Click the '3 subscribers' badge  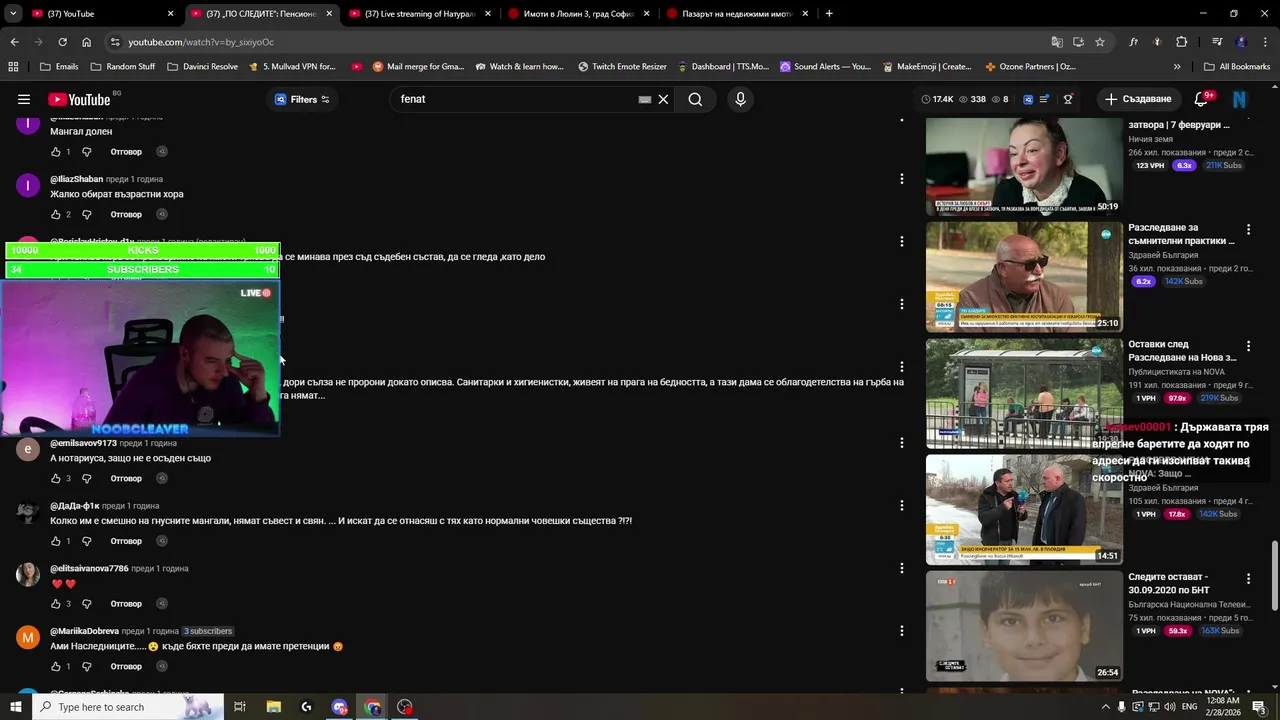(x=207, y=631)
